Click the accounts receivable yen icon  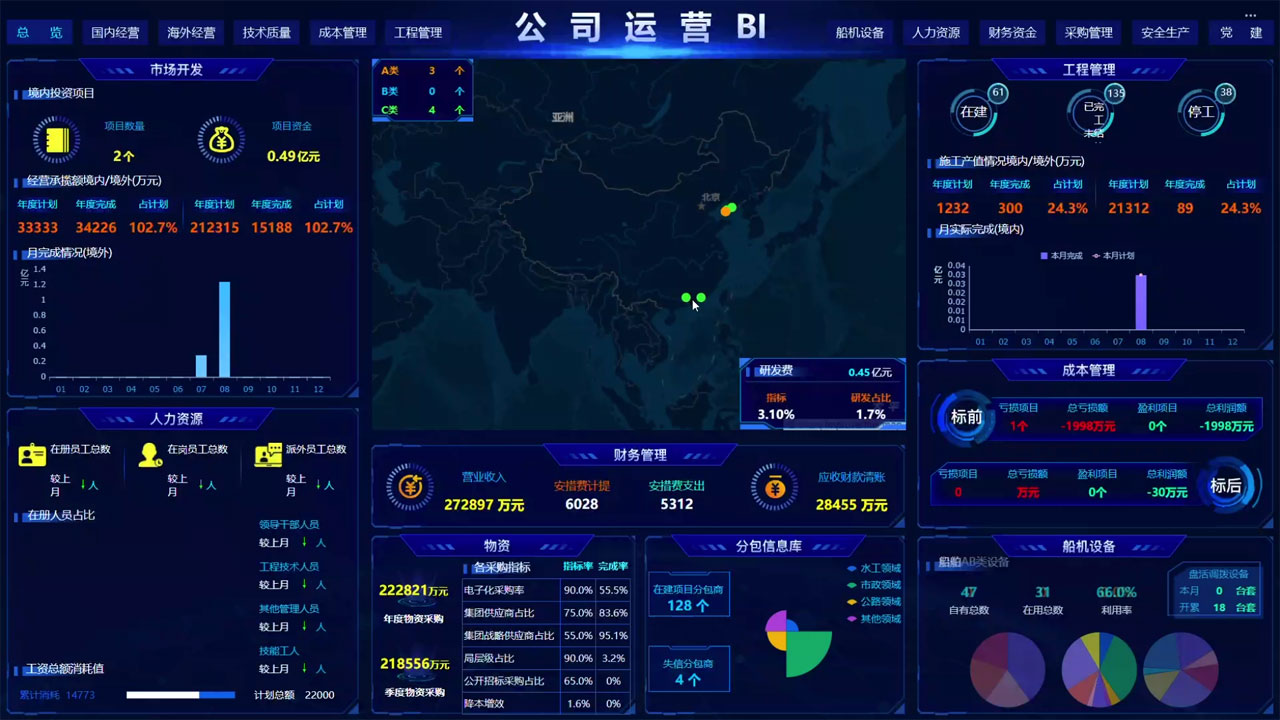point(775,487)
